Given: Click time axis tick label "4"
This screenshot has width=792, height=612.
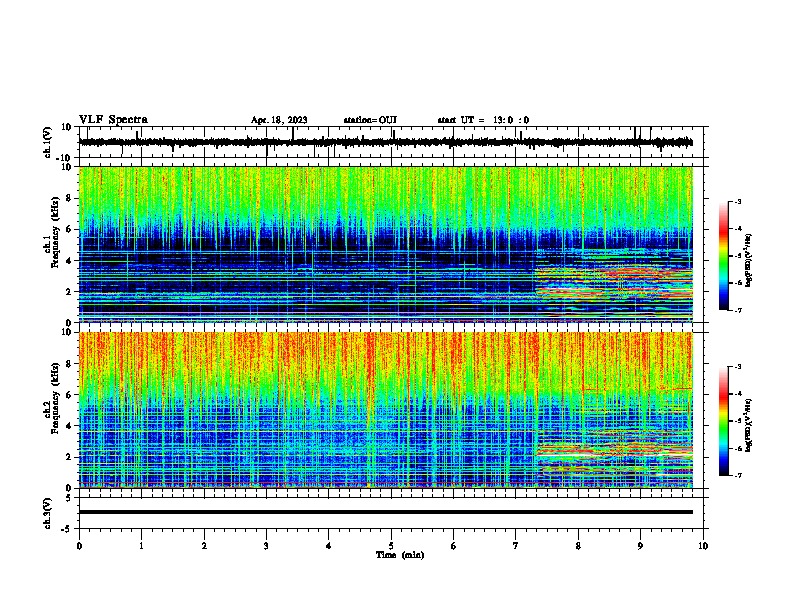Looking at the screenshot, I should click(329, 546).
